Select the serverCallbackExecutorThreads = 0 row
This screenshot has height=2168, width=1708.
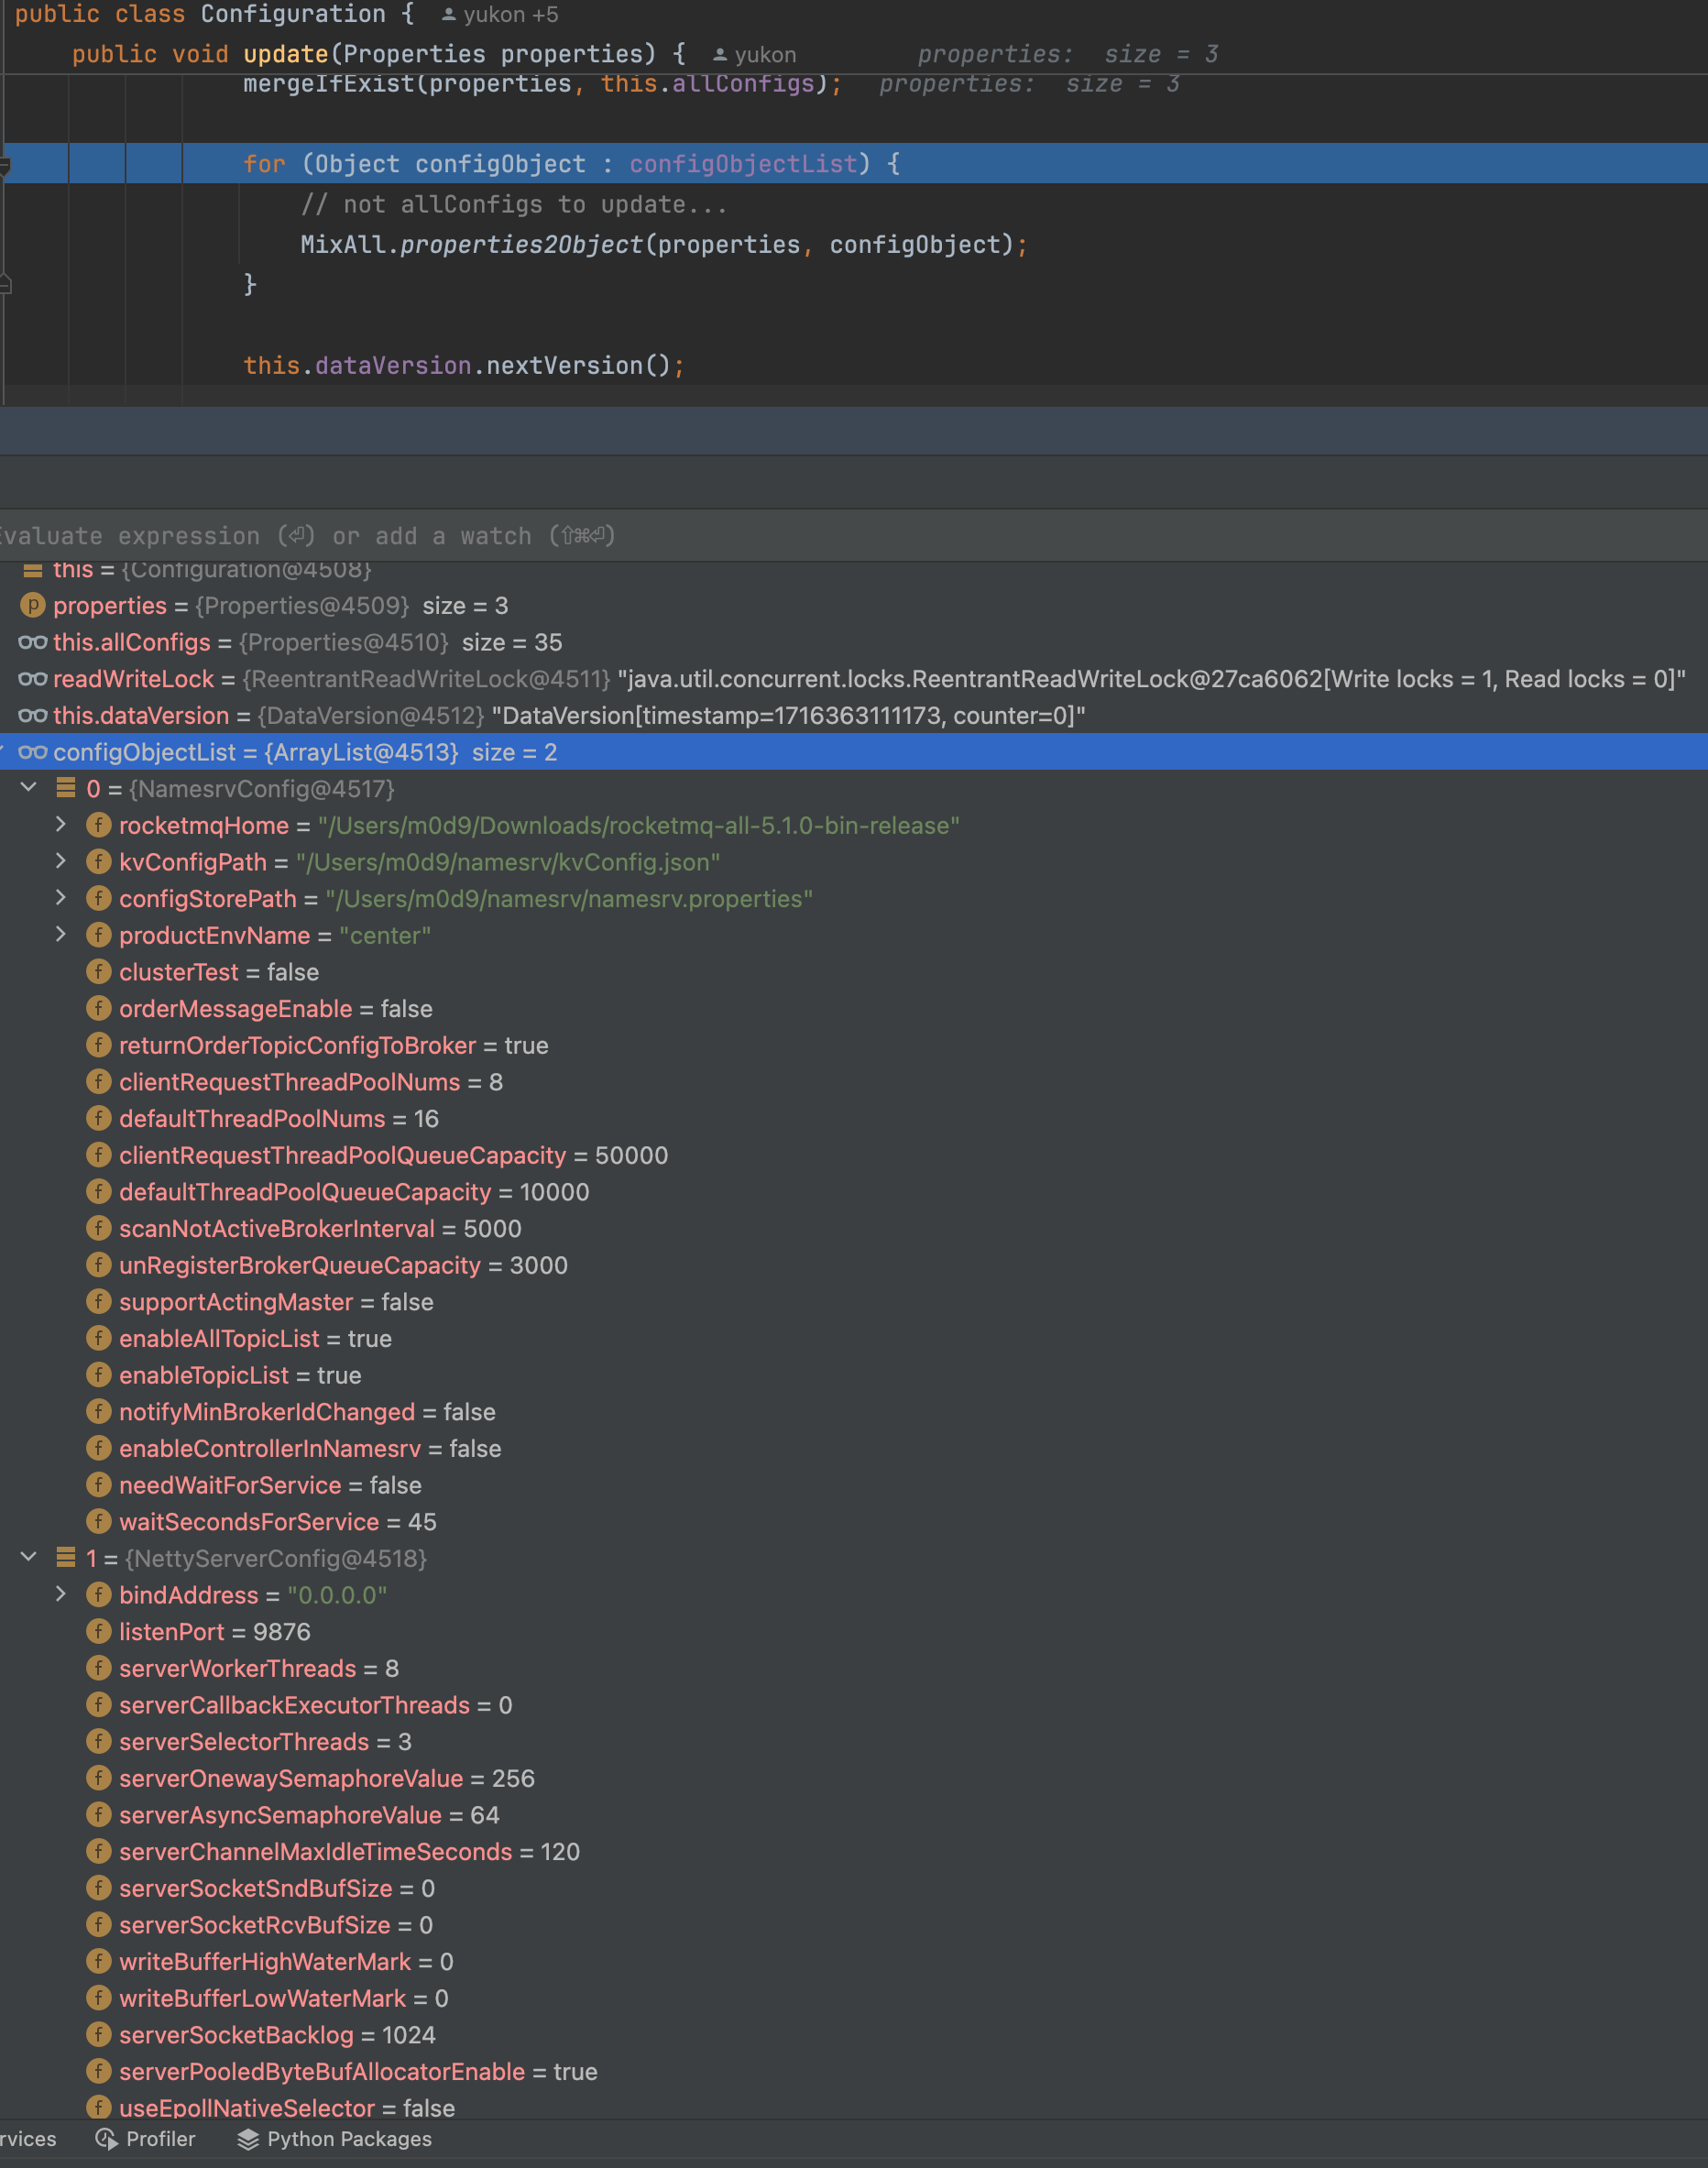coord(854,1705)
